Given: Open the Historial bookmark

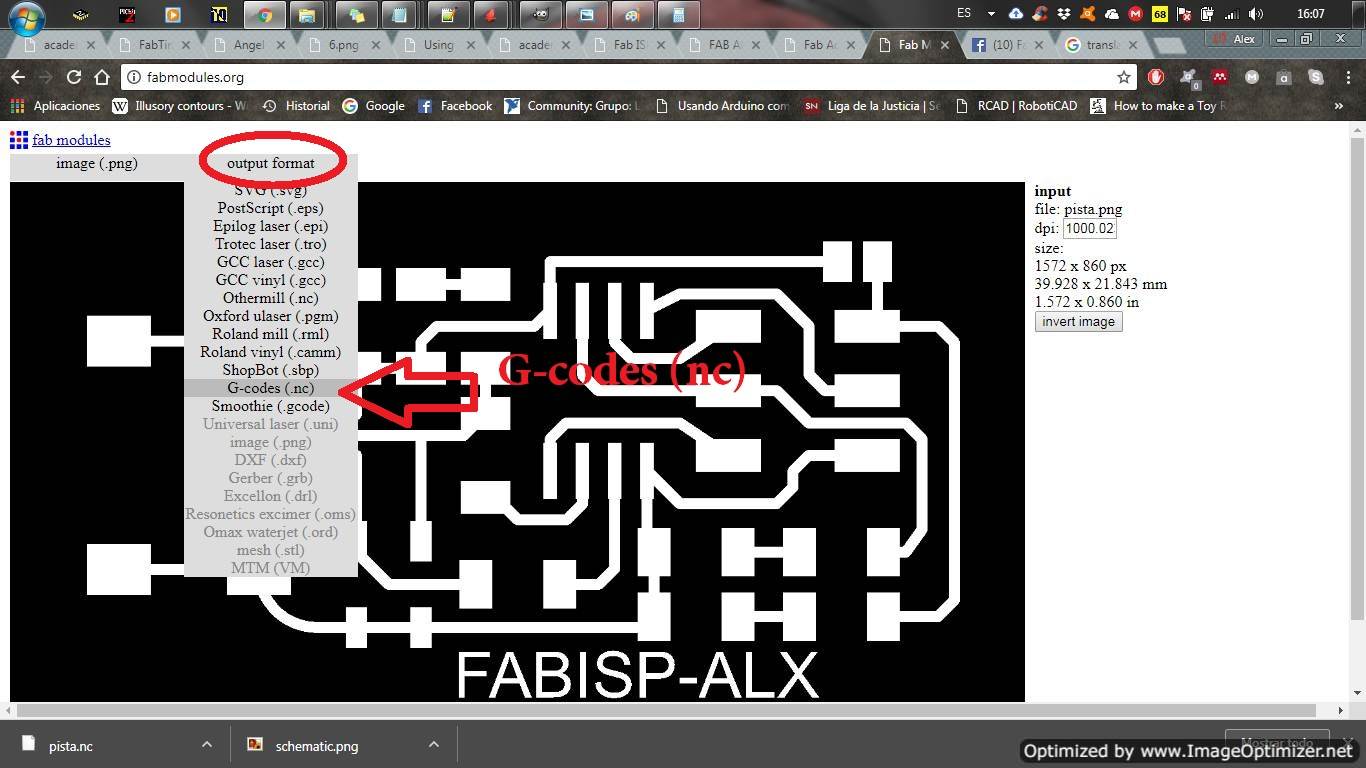Looking at the screenshot, I should coord(296,105).
